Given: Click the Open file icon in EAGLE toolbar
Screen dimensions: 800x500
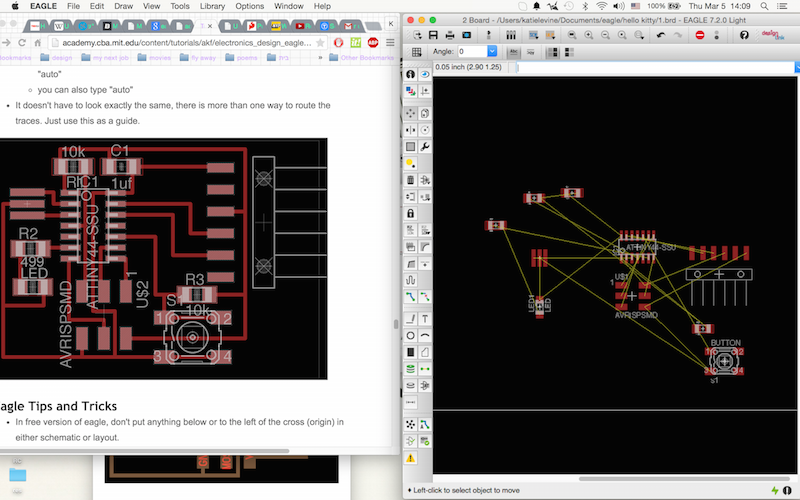Looking at the screenshot, I should click(417, 35).
